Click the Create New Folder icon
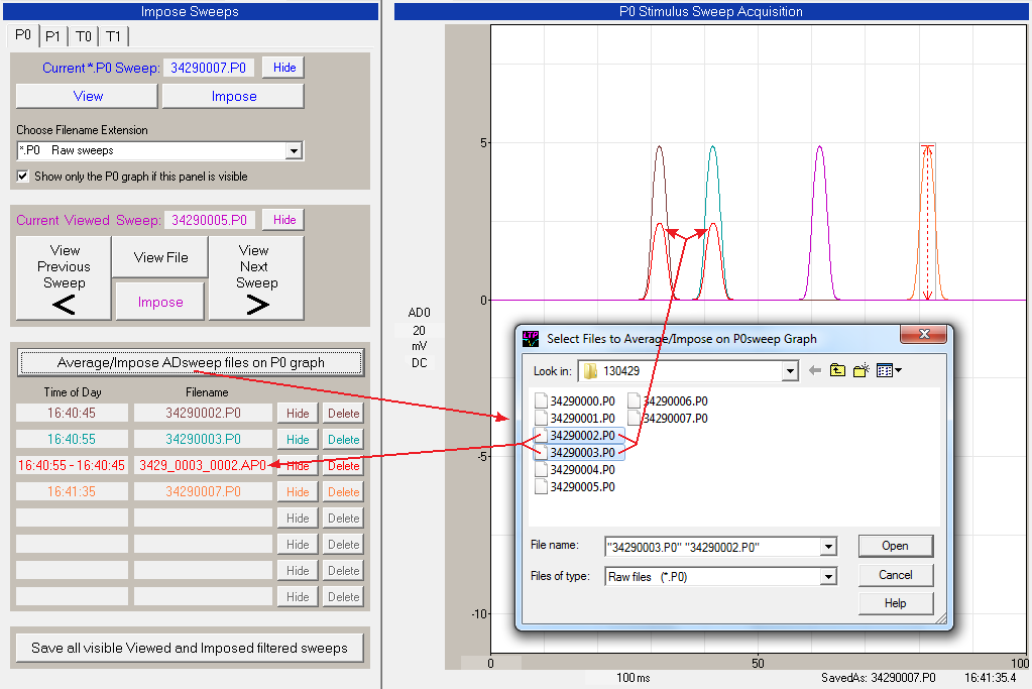Screen dimensions: 1032x689 click(x=860, y=371)
